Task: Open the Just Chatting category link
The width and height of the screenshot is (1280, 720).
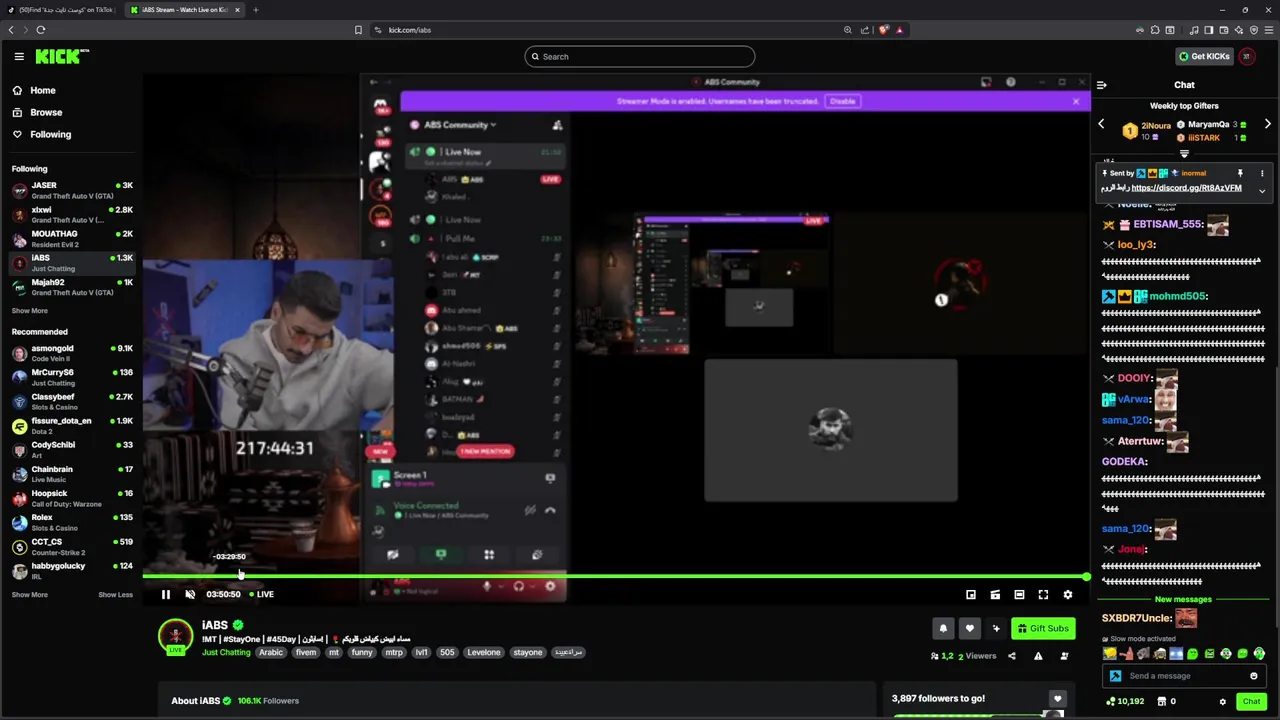Action: click(226, 652)
